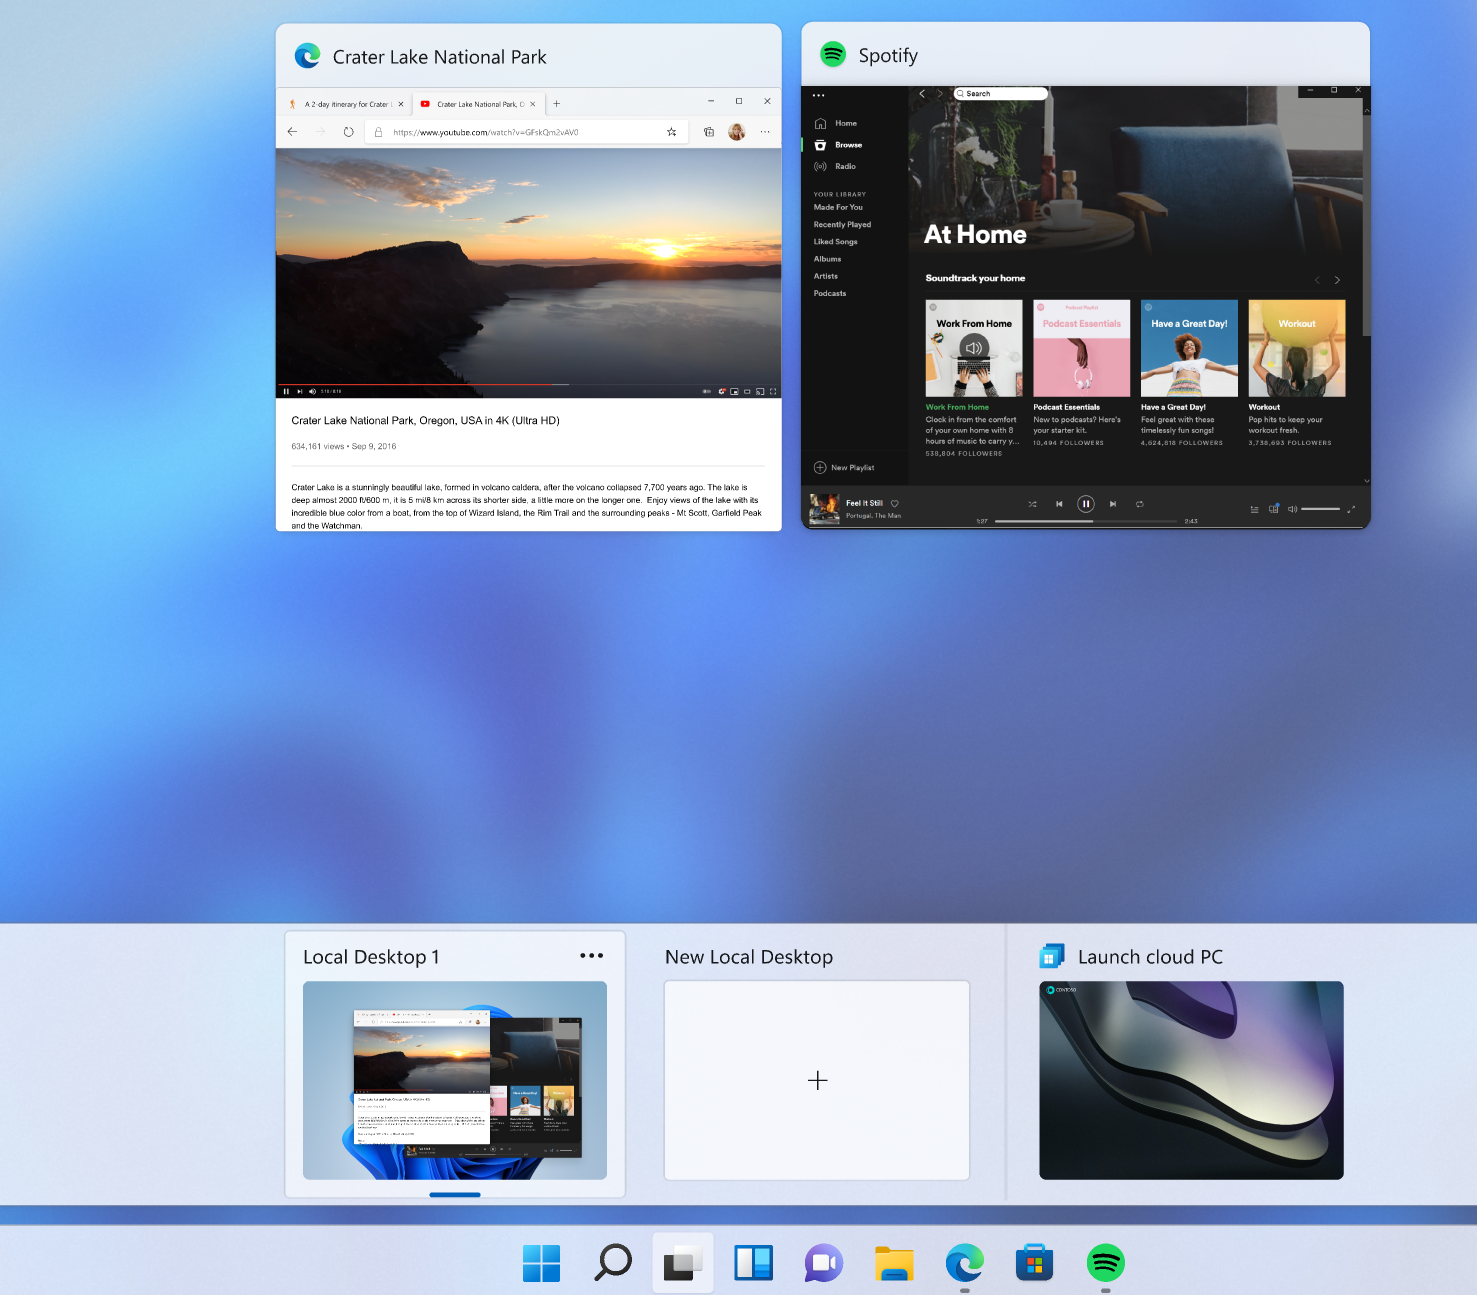Open Local Desktop 1 options ellipsis
The image size is (1477, 1295).
[591, 955]
